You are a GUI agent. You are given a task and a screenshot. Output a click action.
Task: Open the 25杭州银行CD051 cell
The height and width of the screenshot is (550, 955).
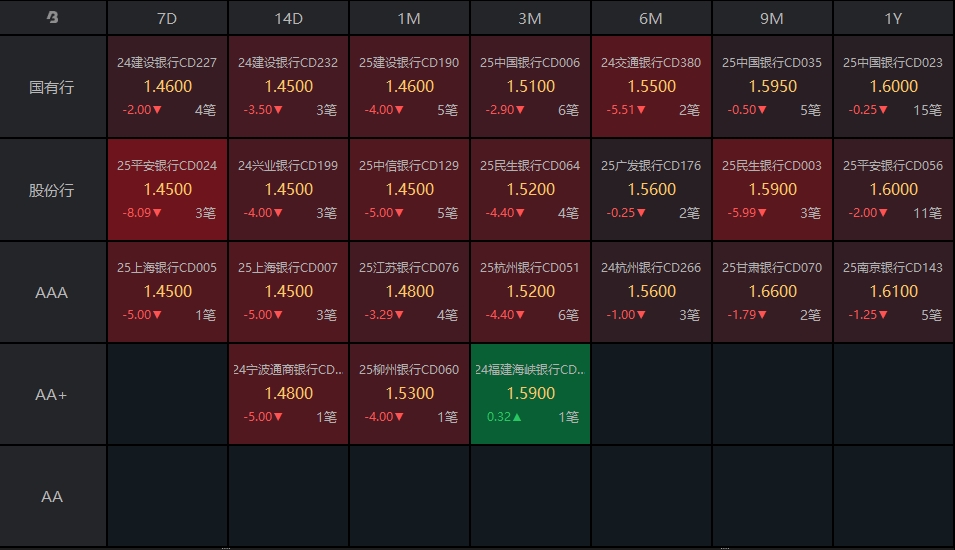(x=530, y=292)
